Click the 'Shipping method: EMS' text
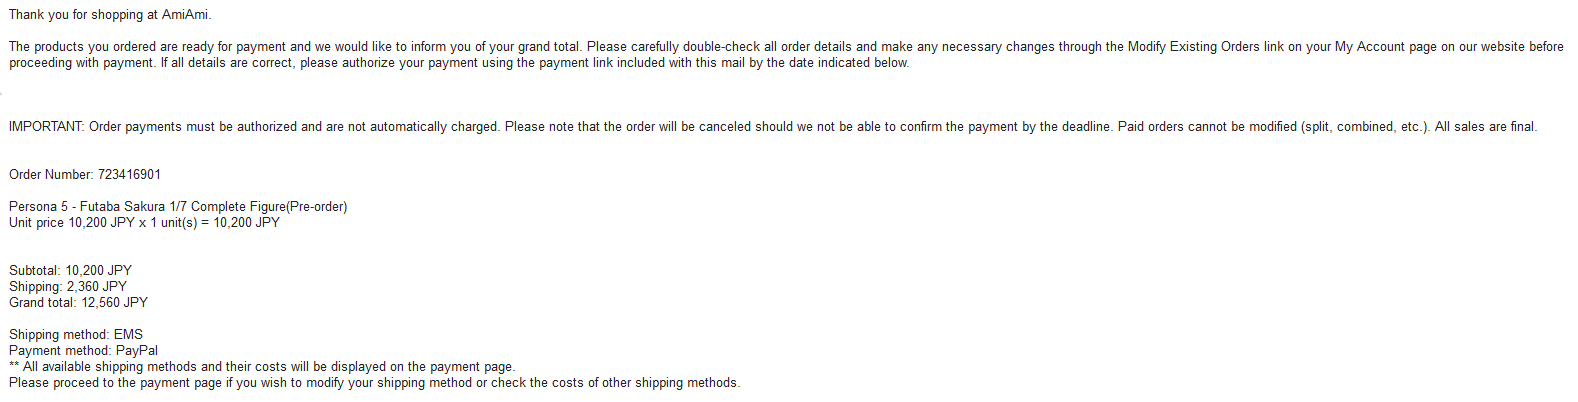1578x402 pixels. 76,335
